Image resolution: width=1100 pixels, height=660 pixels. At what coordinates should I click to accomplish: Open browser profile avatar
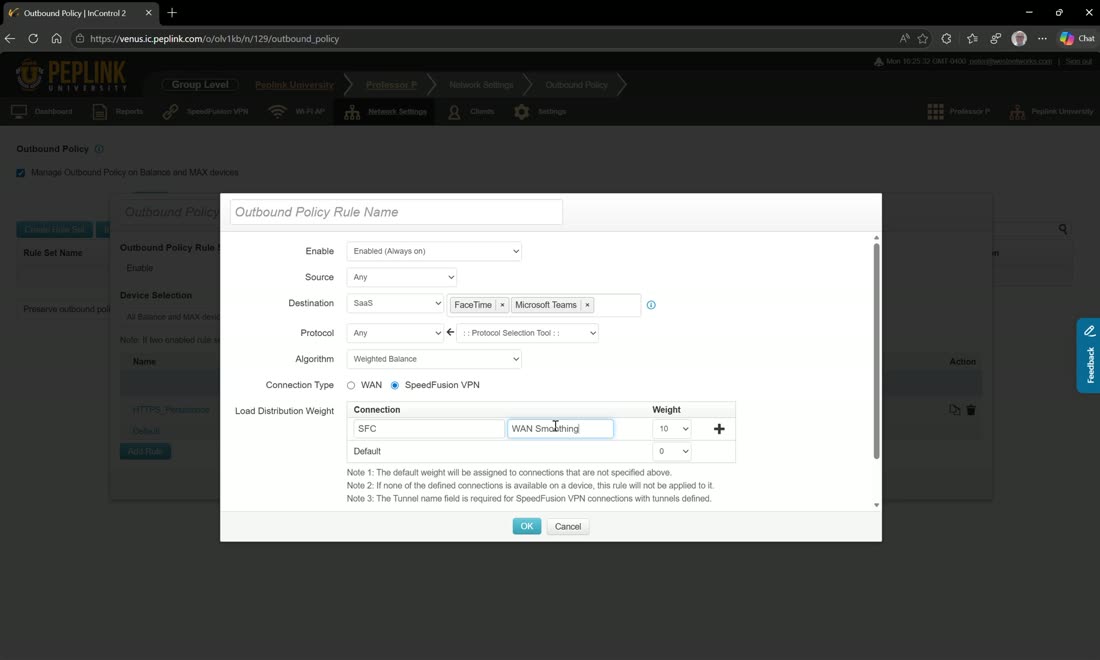(1019, 39)
